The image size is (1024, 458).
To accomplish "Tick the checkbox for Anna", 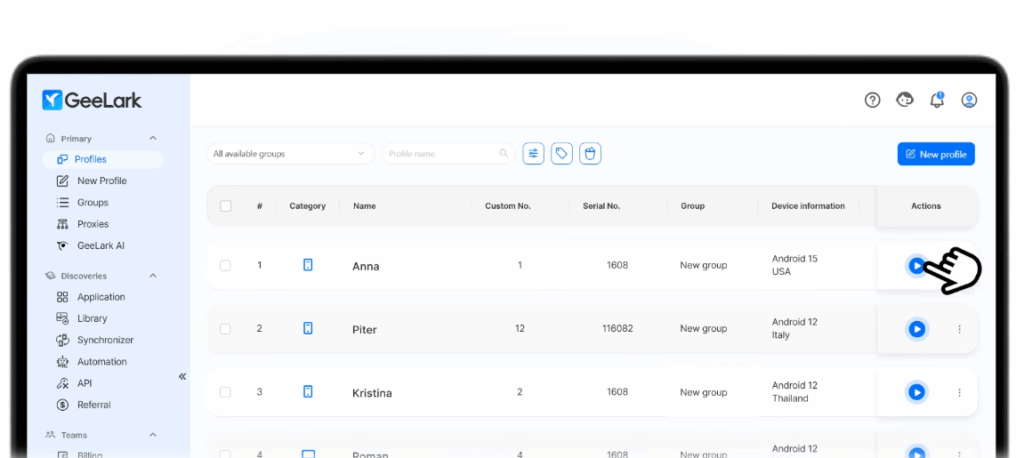I will [225, 265].
